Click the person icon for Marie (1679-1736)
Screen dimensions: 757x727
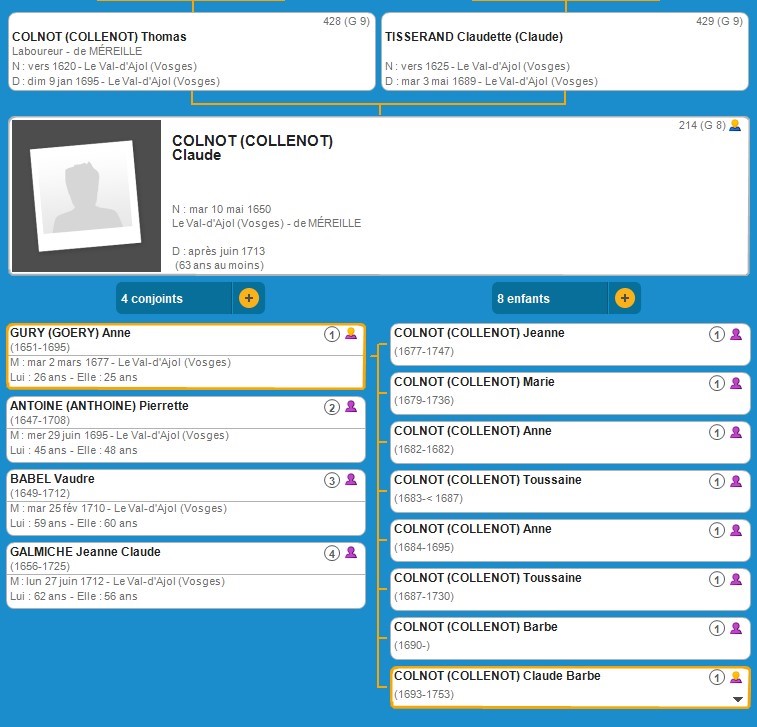click(x=736, y=383)
